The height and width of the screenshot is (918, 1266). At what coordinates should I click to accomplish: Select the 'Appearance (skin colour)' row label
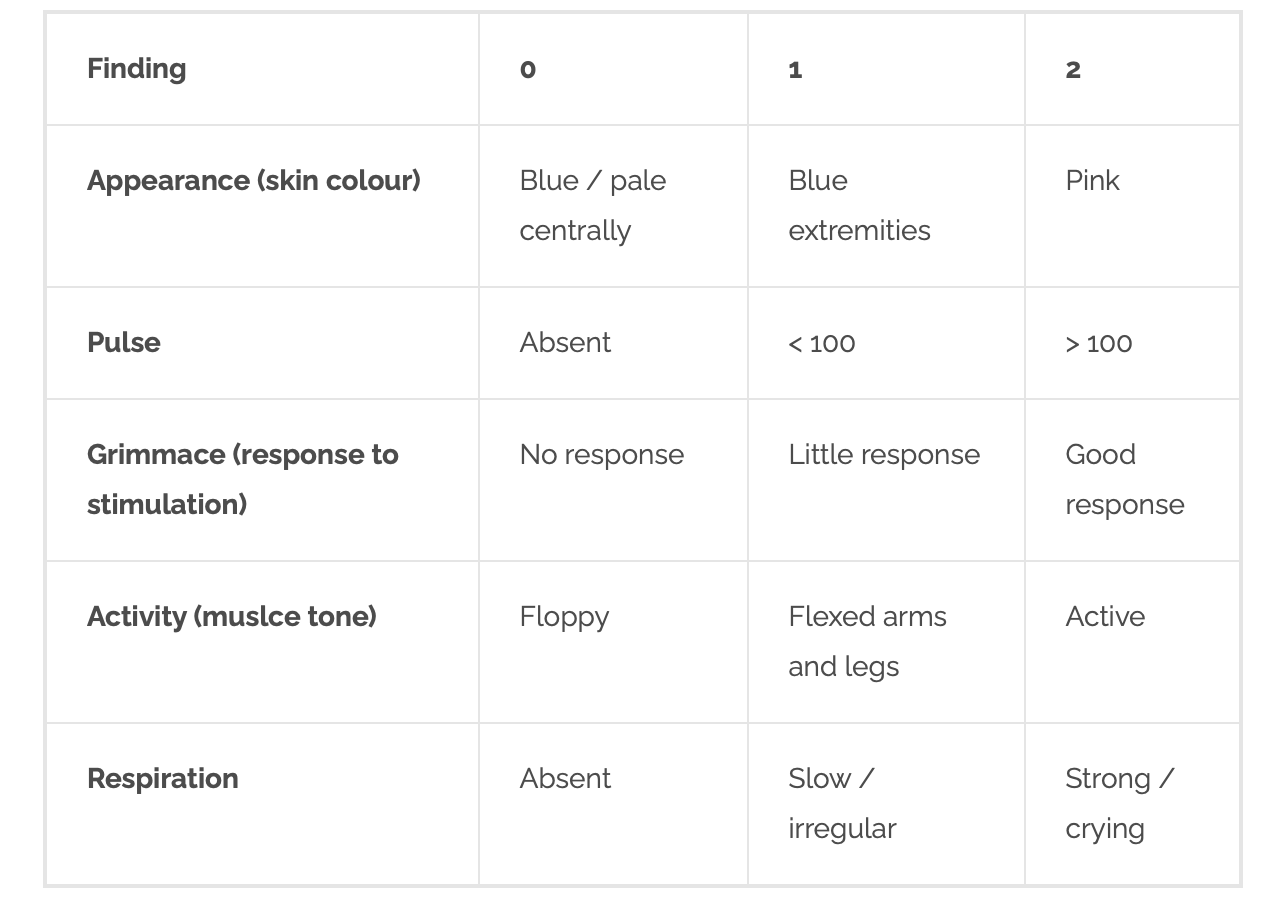tap(253, 181)
